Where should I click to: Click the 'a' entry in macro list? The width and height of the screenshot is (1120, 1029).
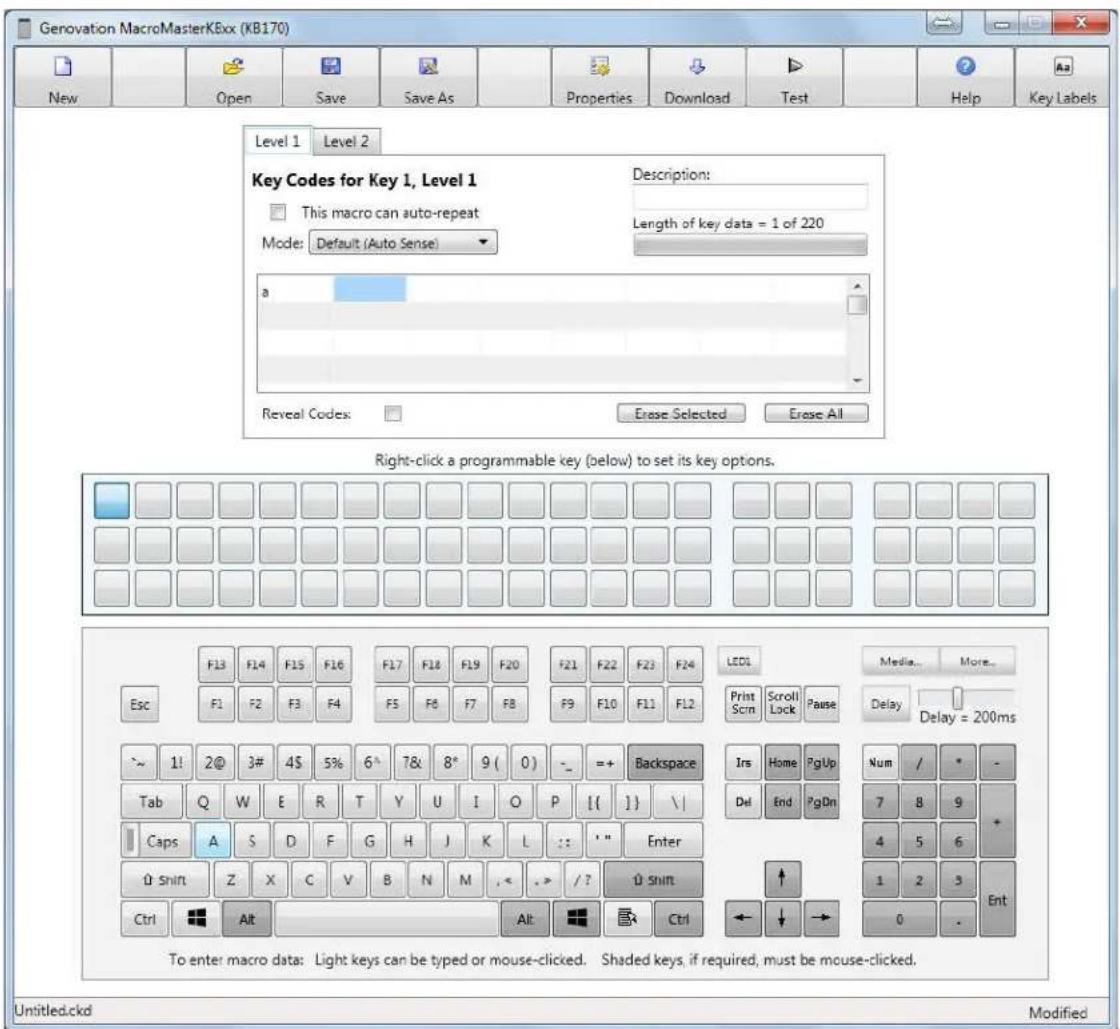265,291
